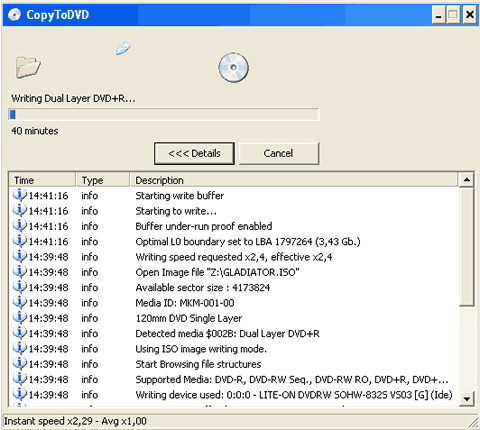The height and width of the screenshot is (430, 480).
Task: Select the Open Image file GLADIATOR.ISO entry
Action: pyautogui.click(x=233, y=272)
